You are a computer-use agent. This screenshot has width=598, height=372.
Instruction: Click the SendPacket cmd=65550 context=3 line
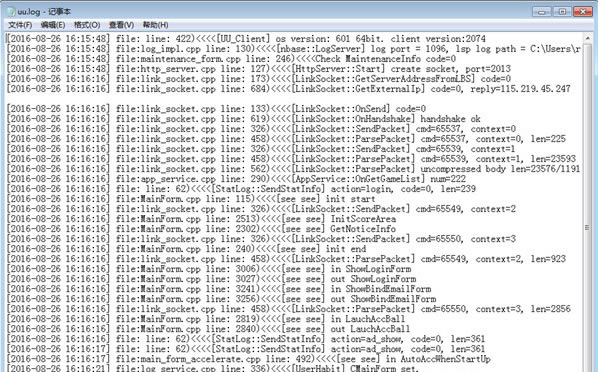261,239
